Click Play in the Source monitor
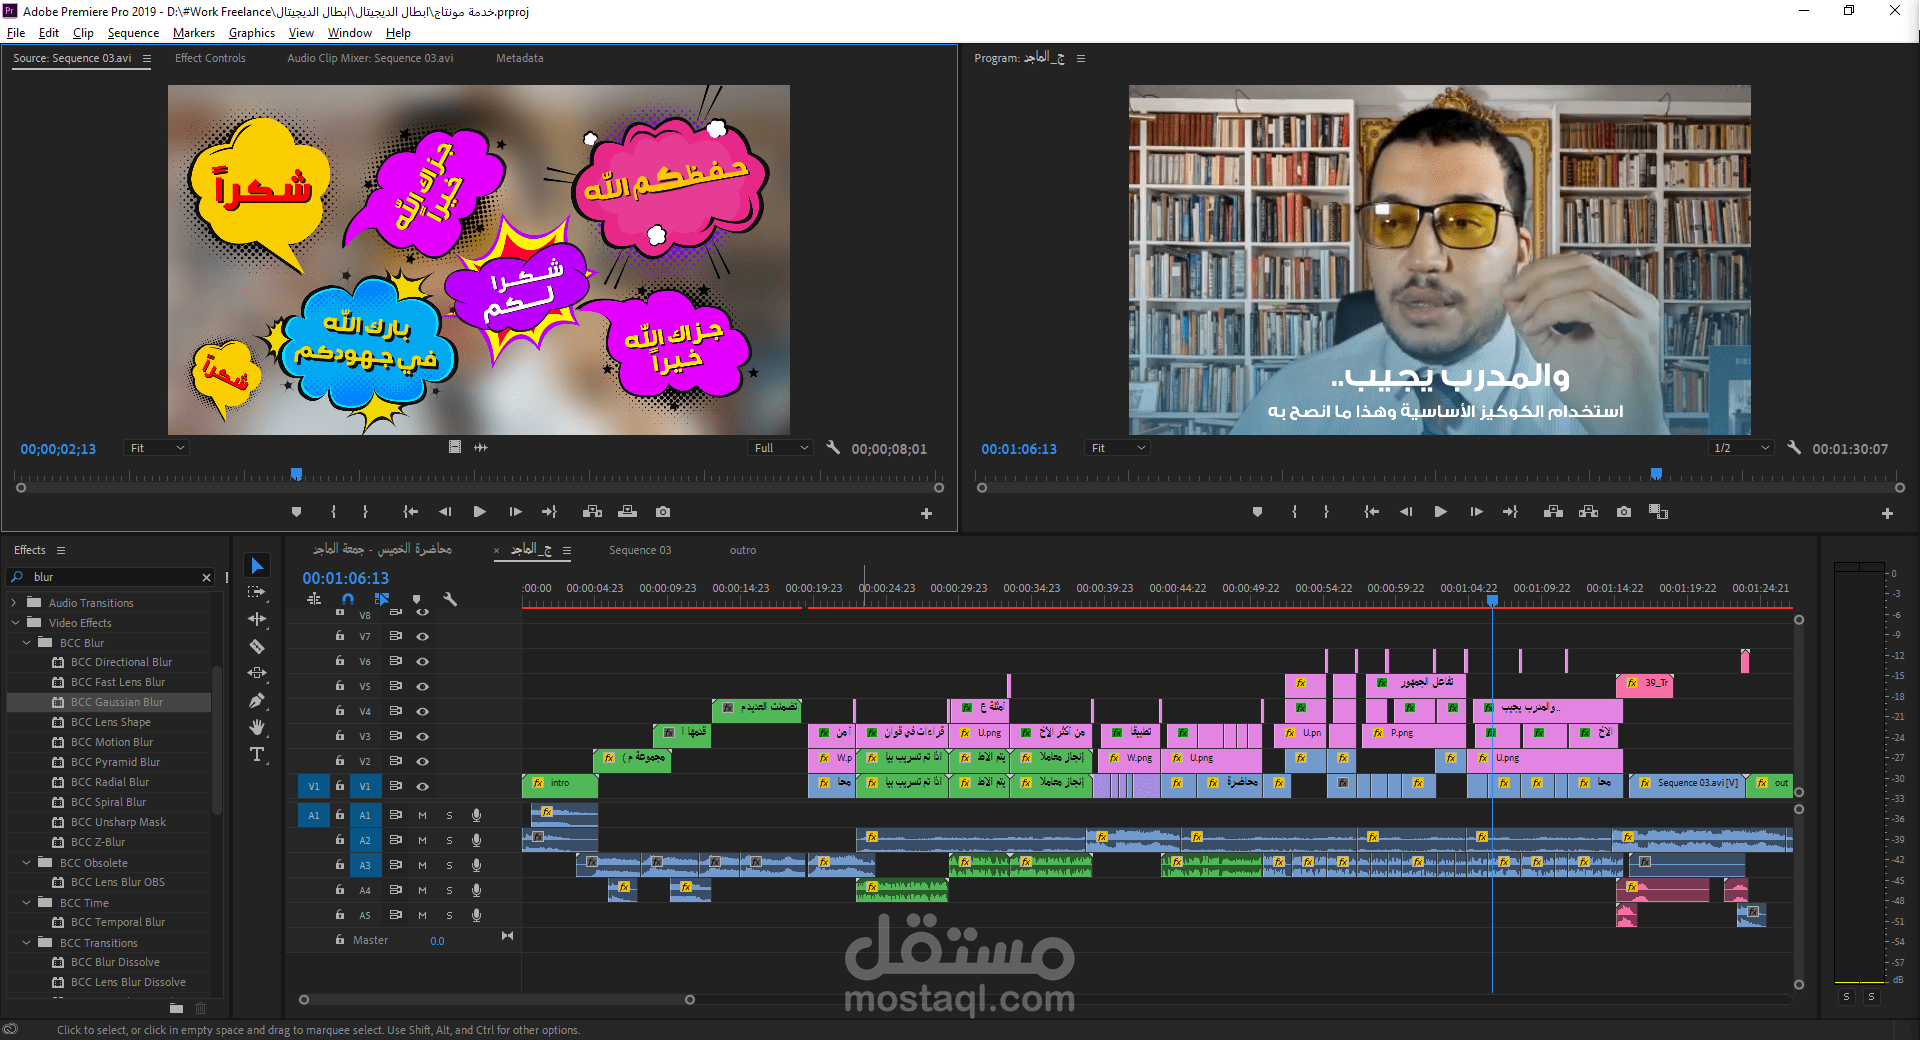The width and height of the screenshot is (1920, 1040). pyautogui.click(x=479, y=511)
